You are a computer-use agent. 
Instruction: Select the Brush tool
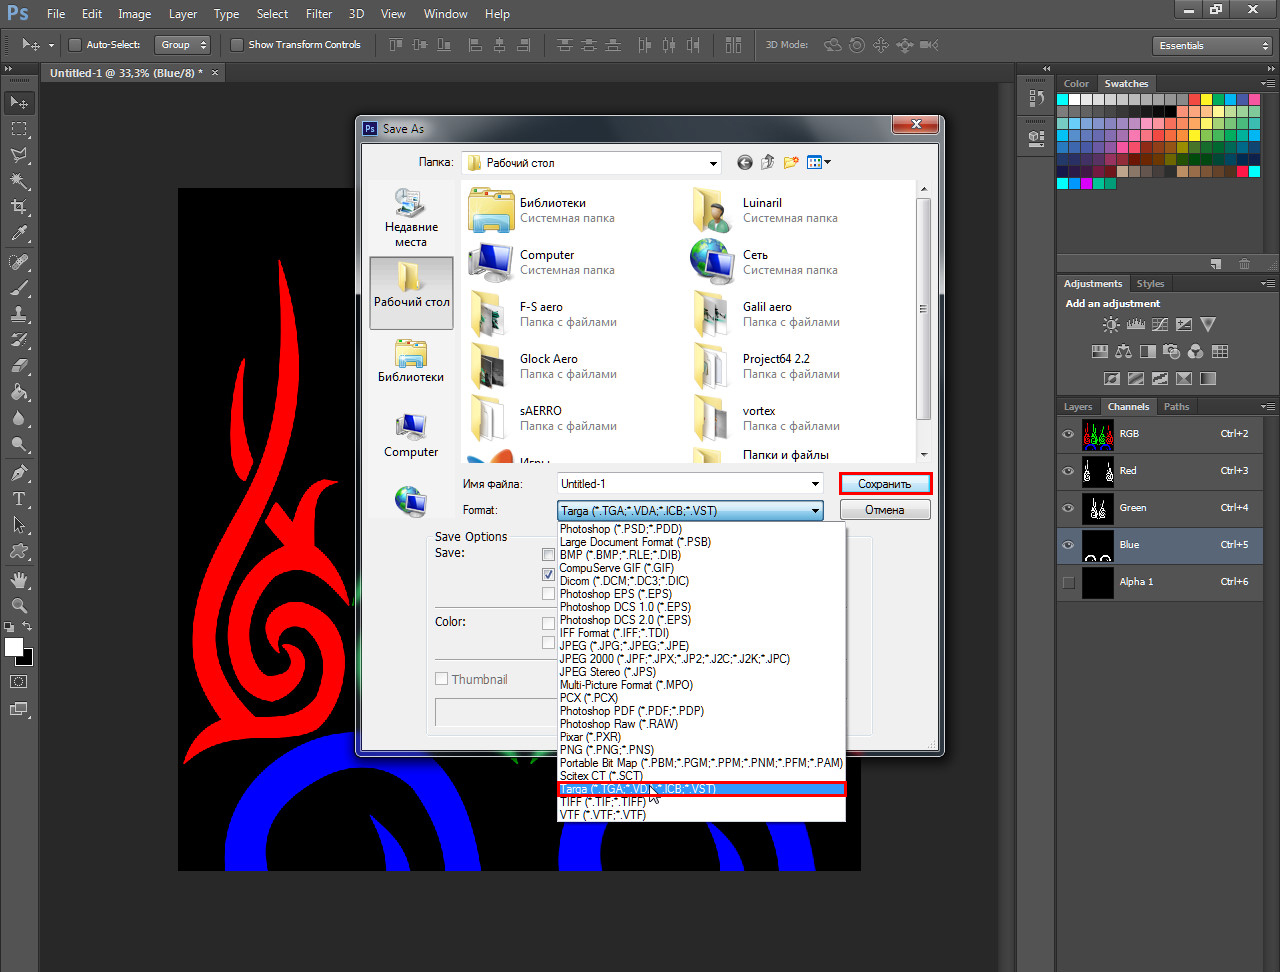click(19, 288)
